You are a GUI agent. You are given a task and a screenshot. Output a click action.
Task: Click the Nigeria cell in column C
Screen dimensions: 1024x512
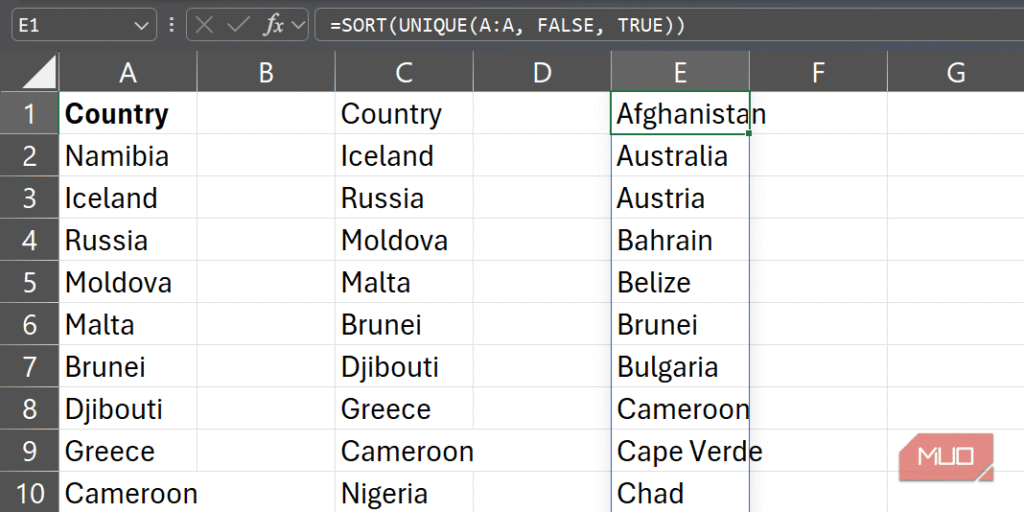(x=404, y=492)
